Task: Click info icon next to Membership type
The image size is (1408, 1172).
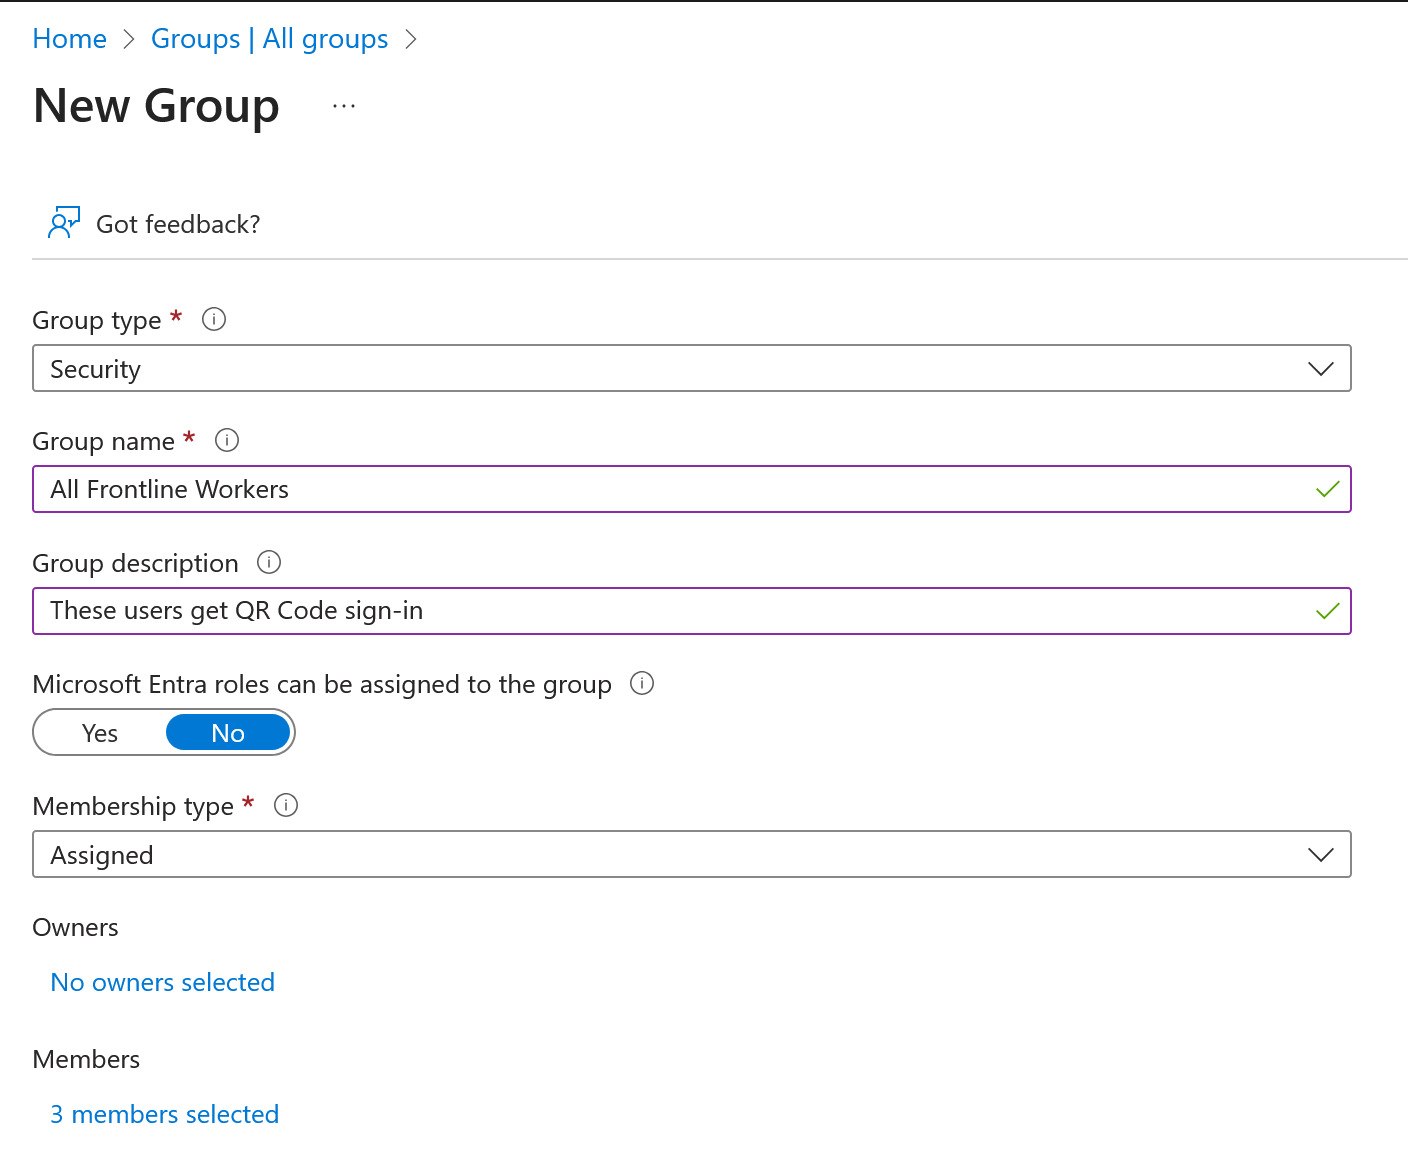Action: point(286,805)
